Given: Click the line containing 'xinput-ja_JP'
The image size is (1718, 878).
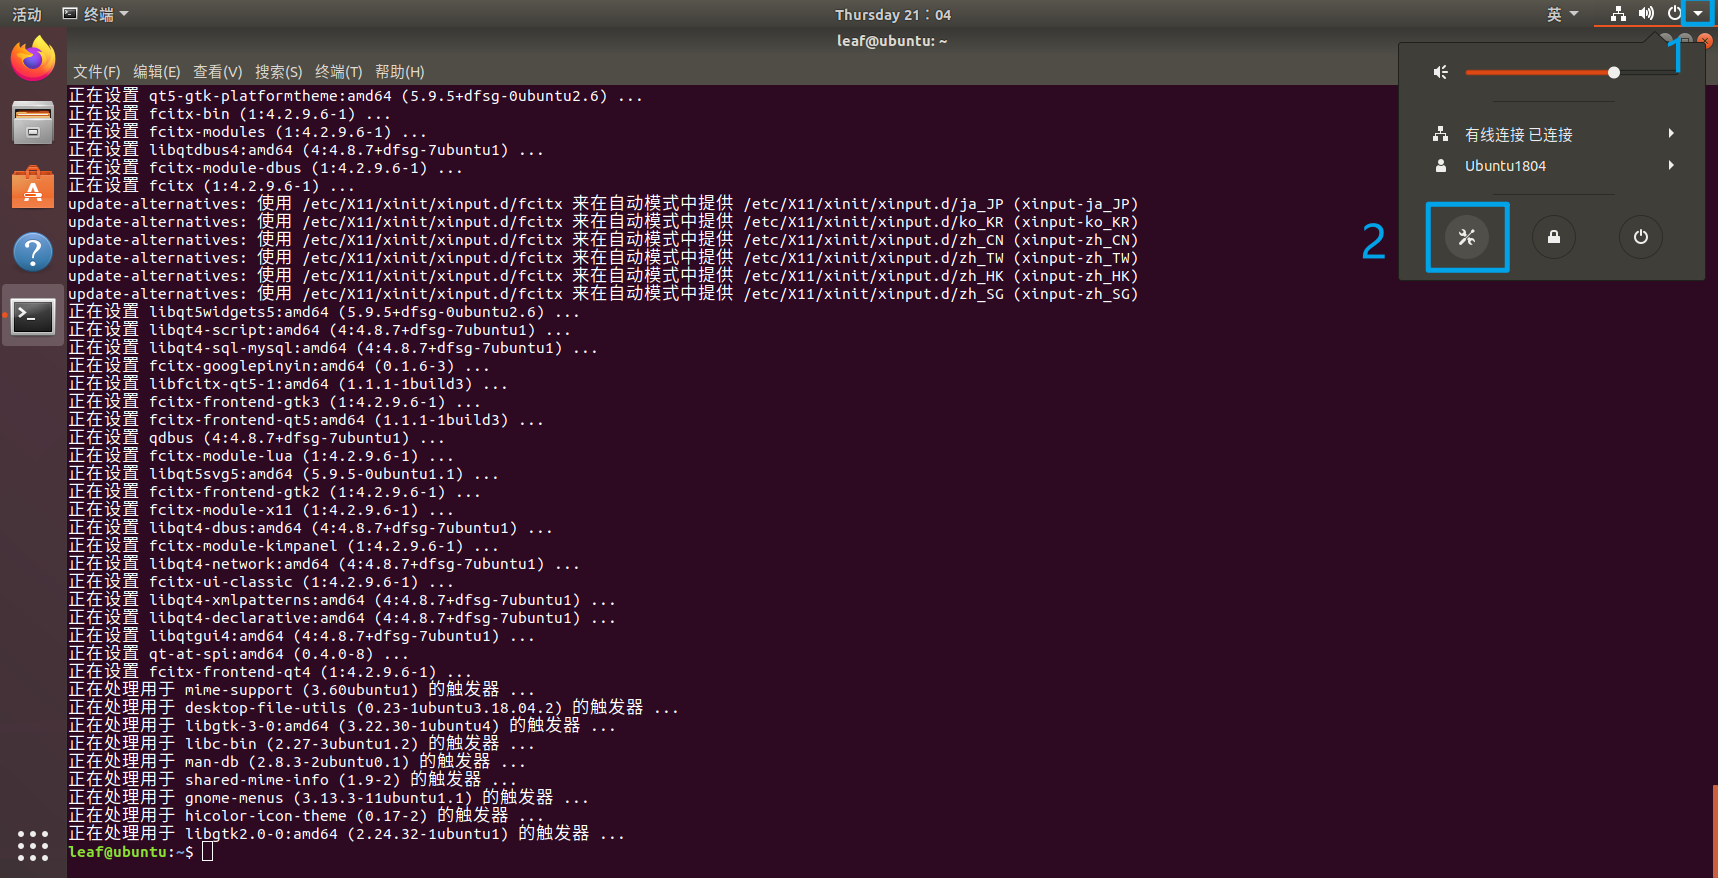Looking at the screenshot, I should [603, 204].
